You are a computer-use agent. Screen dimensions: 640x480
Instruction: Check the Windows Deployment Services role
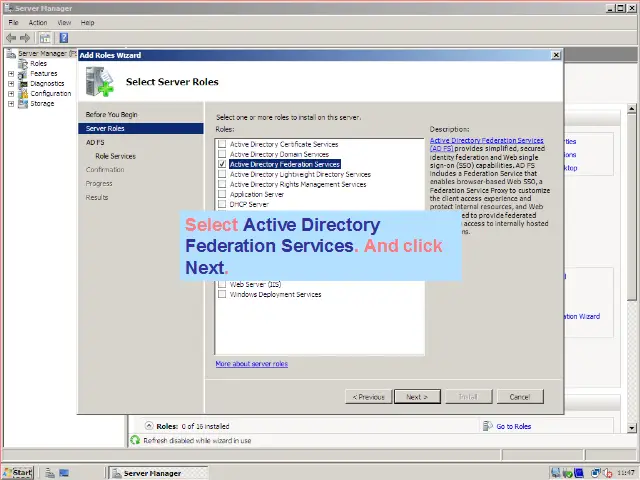[222, 294]
